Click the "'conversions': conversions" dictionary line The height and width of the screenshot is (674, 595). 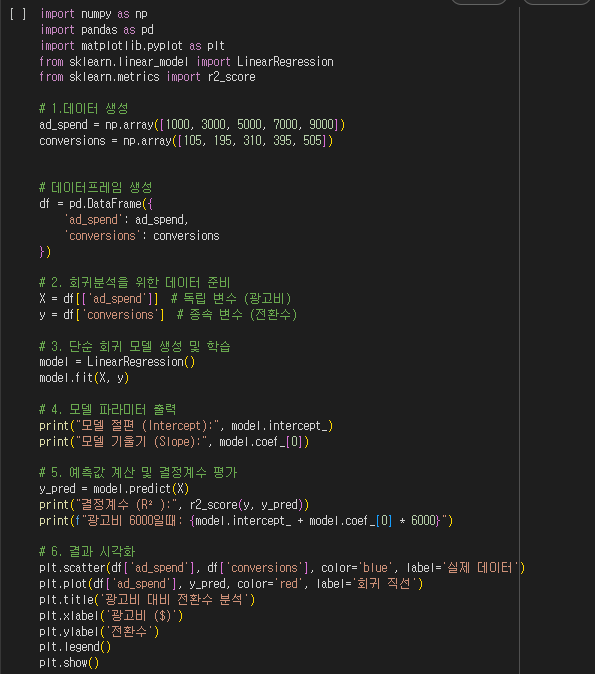click(142, 236)
